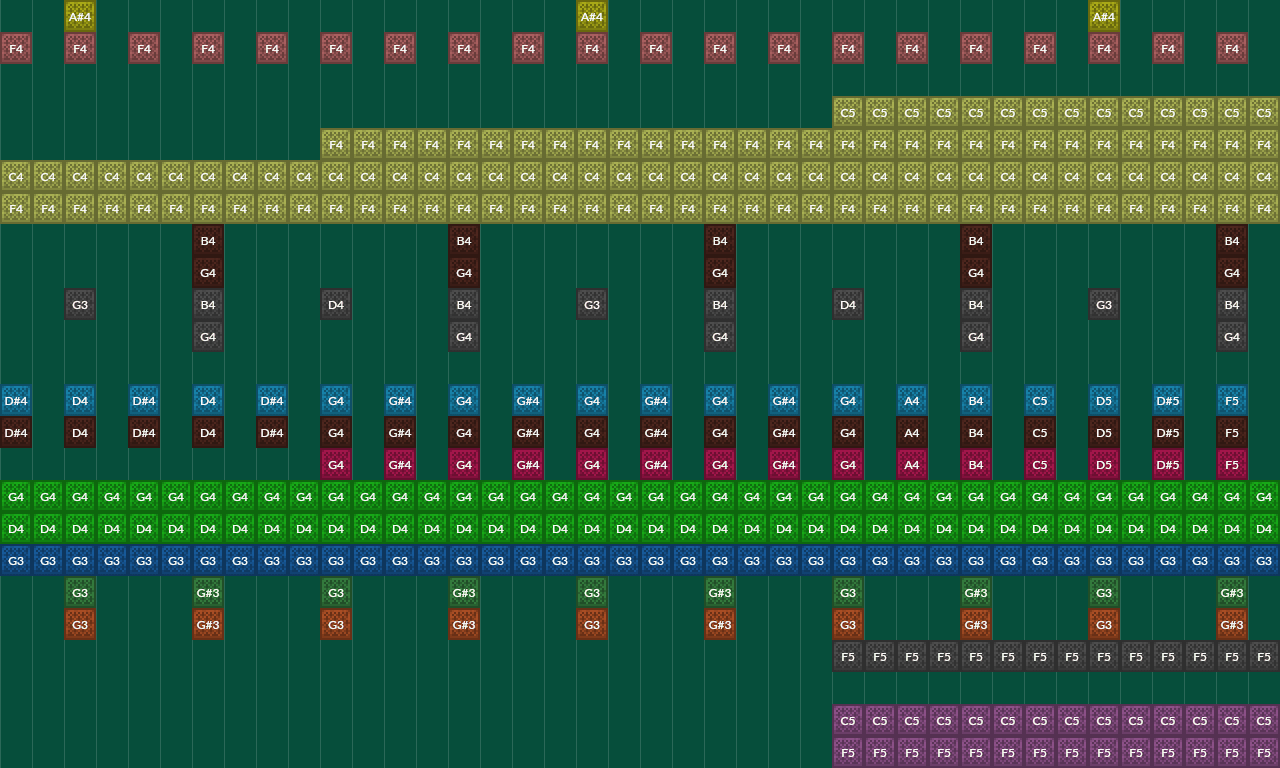Select the leftmost gray G3 note block

coord(80,304)
